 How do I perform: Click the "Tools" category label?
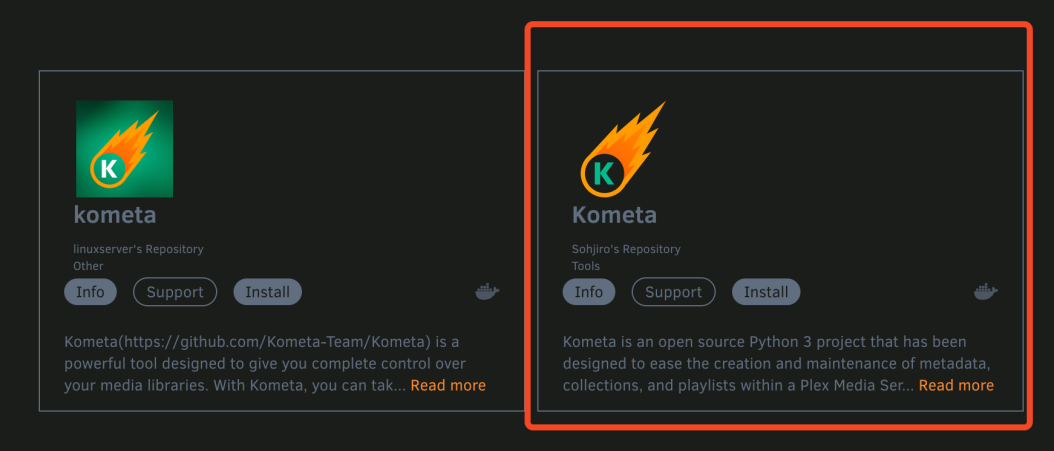[x=586, y=265]
